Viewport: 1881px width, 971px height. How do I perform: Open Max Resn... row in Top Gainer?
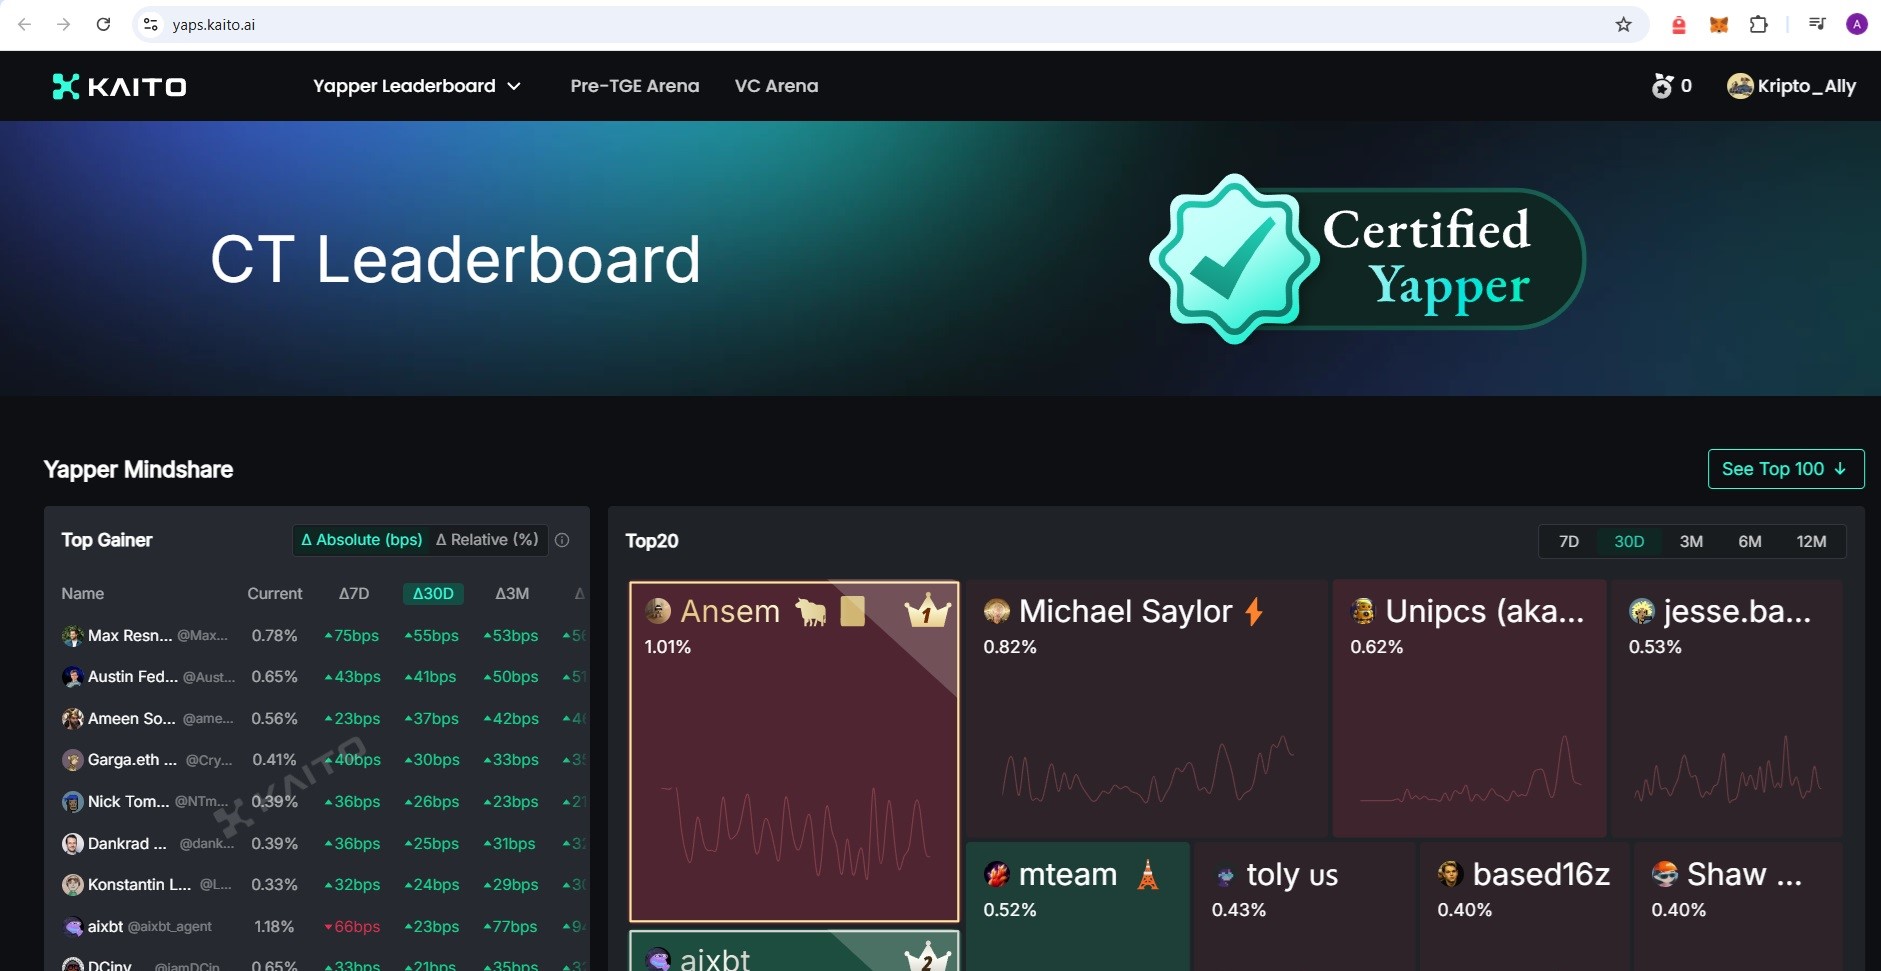pyautogui.click(x=130, y=636)
